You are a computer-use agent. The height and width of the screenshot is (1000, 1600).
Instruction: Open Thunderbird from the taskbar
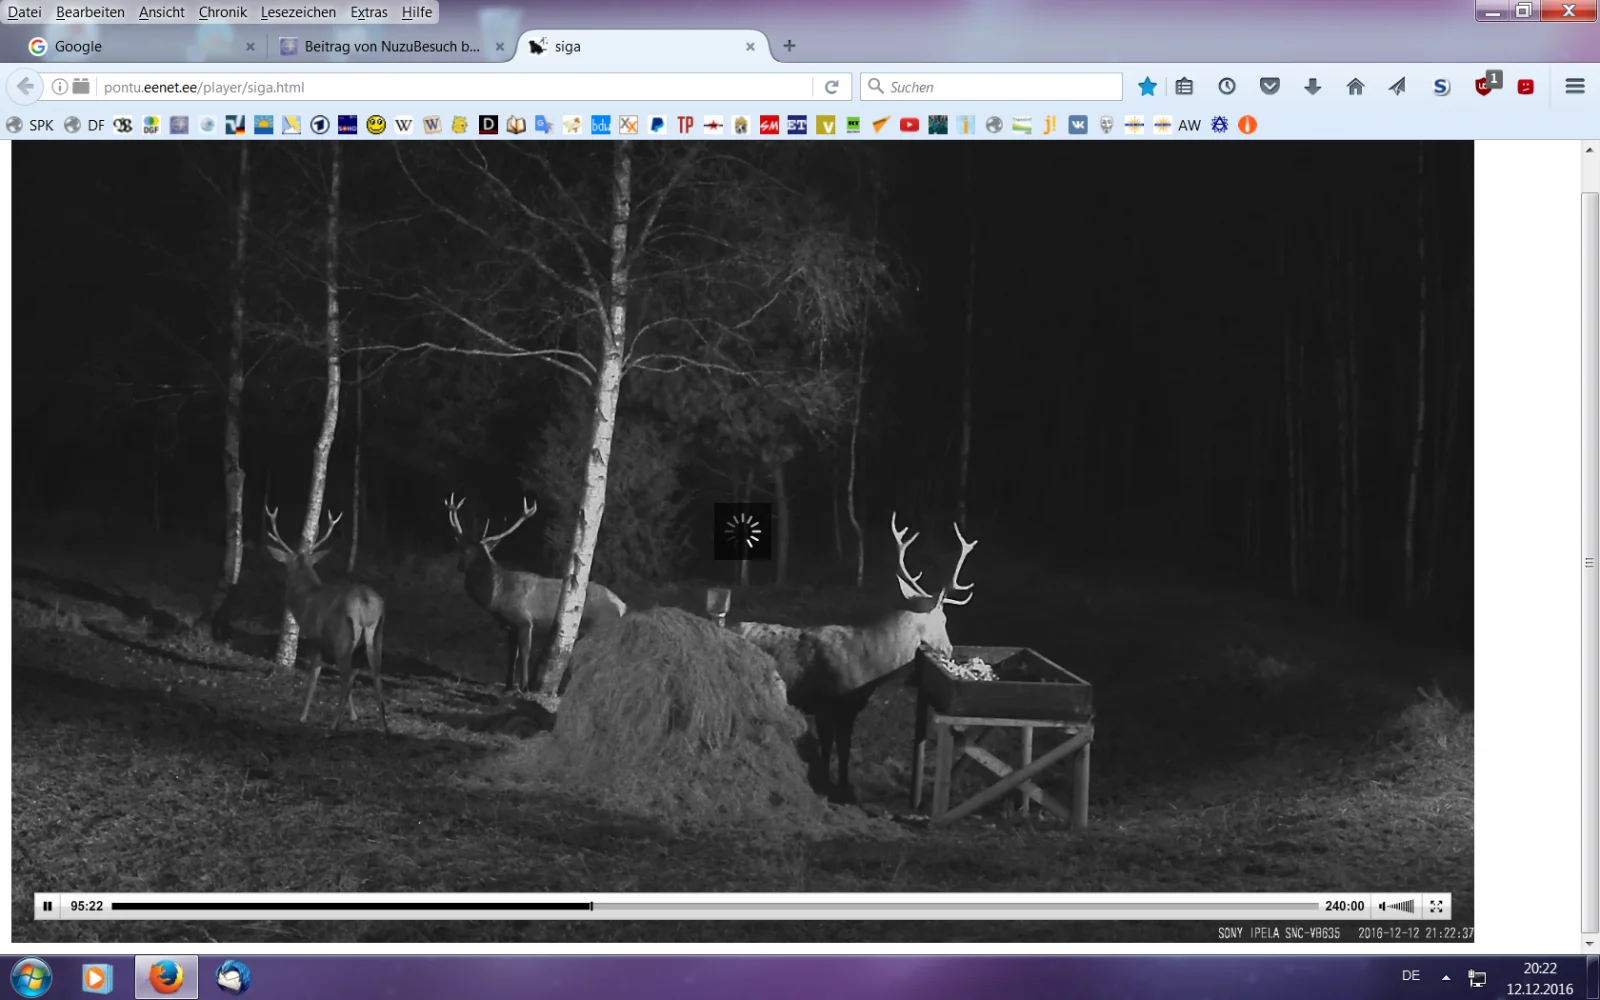(x=233, y=977)
